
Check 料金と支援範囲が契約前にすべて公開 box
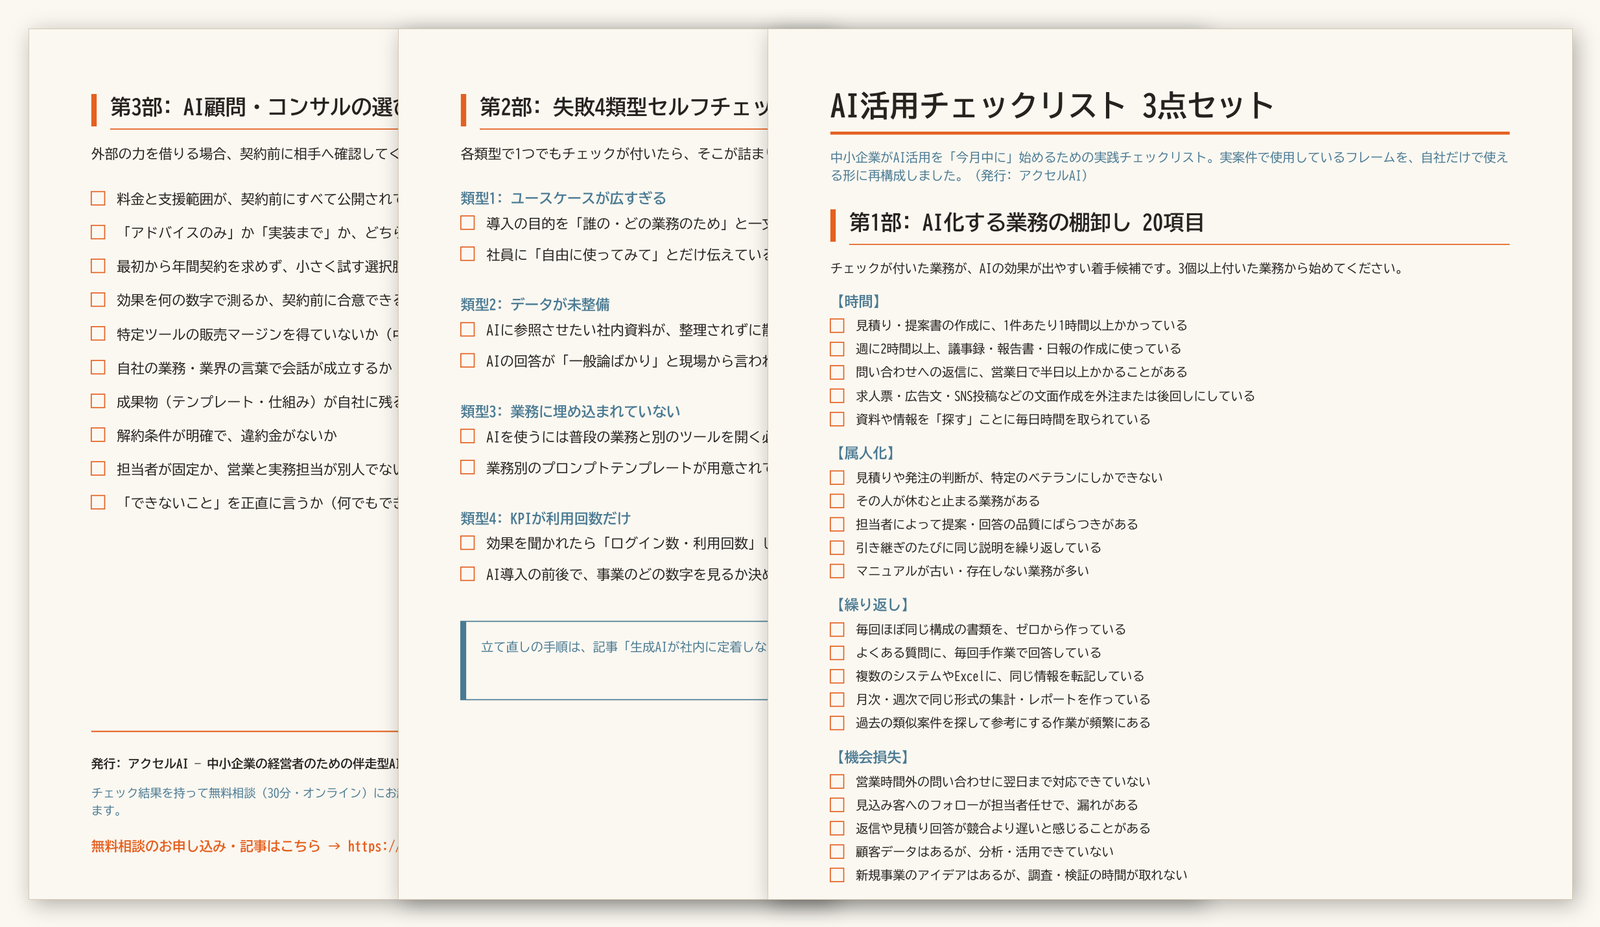(98, 198)
